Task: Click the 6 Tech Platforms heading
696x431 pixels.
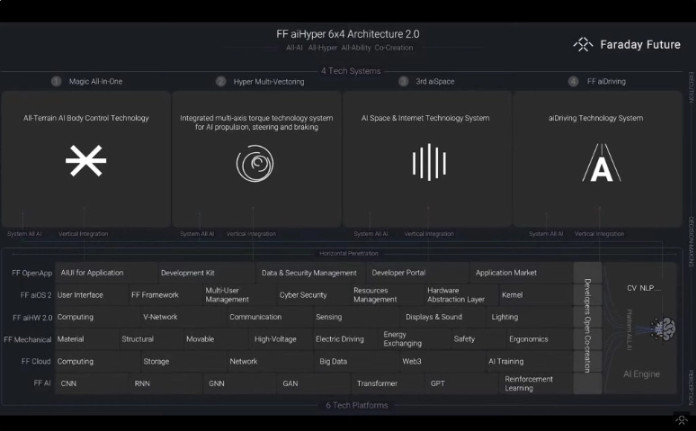Action: pos(357,405)
